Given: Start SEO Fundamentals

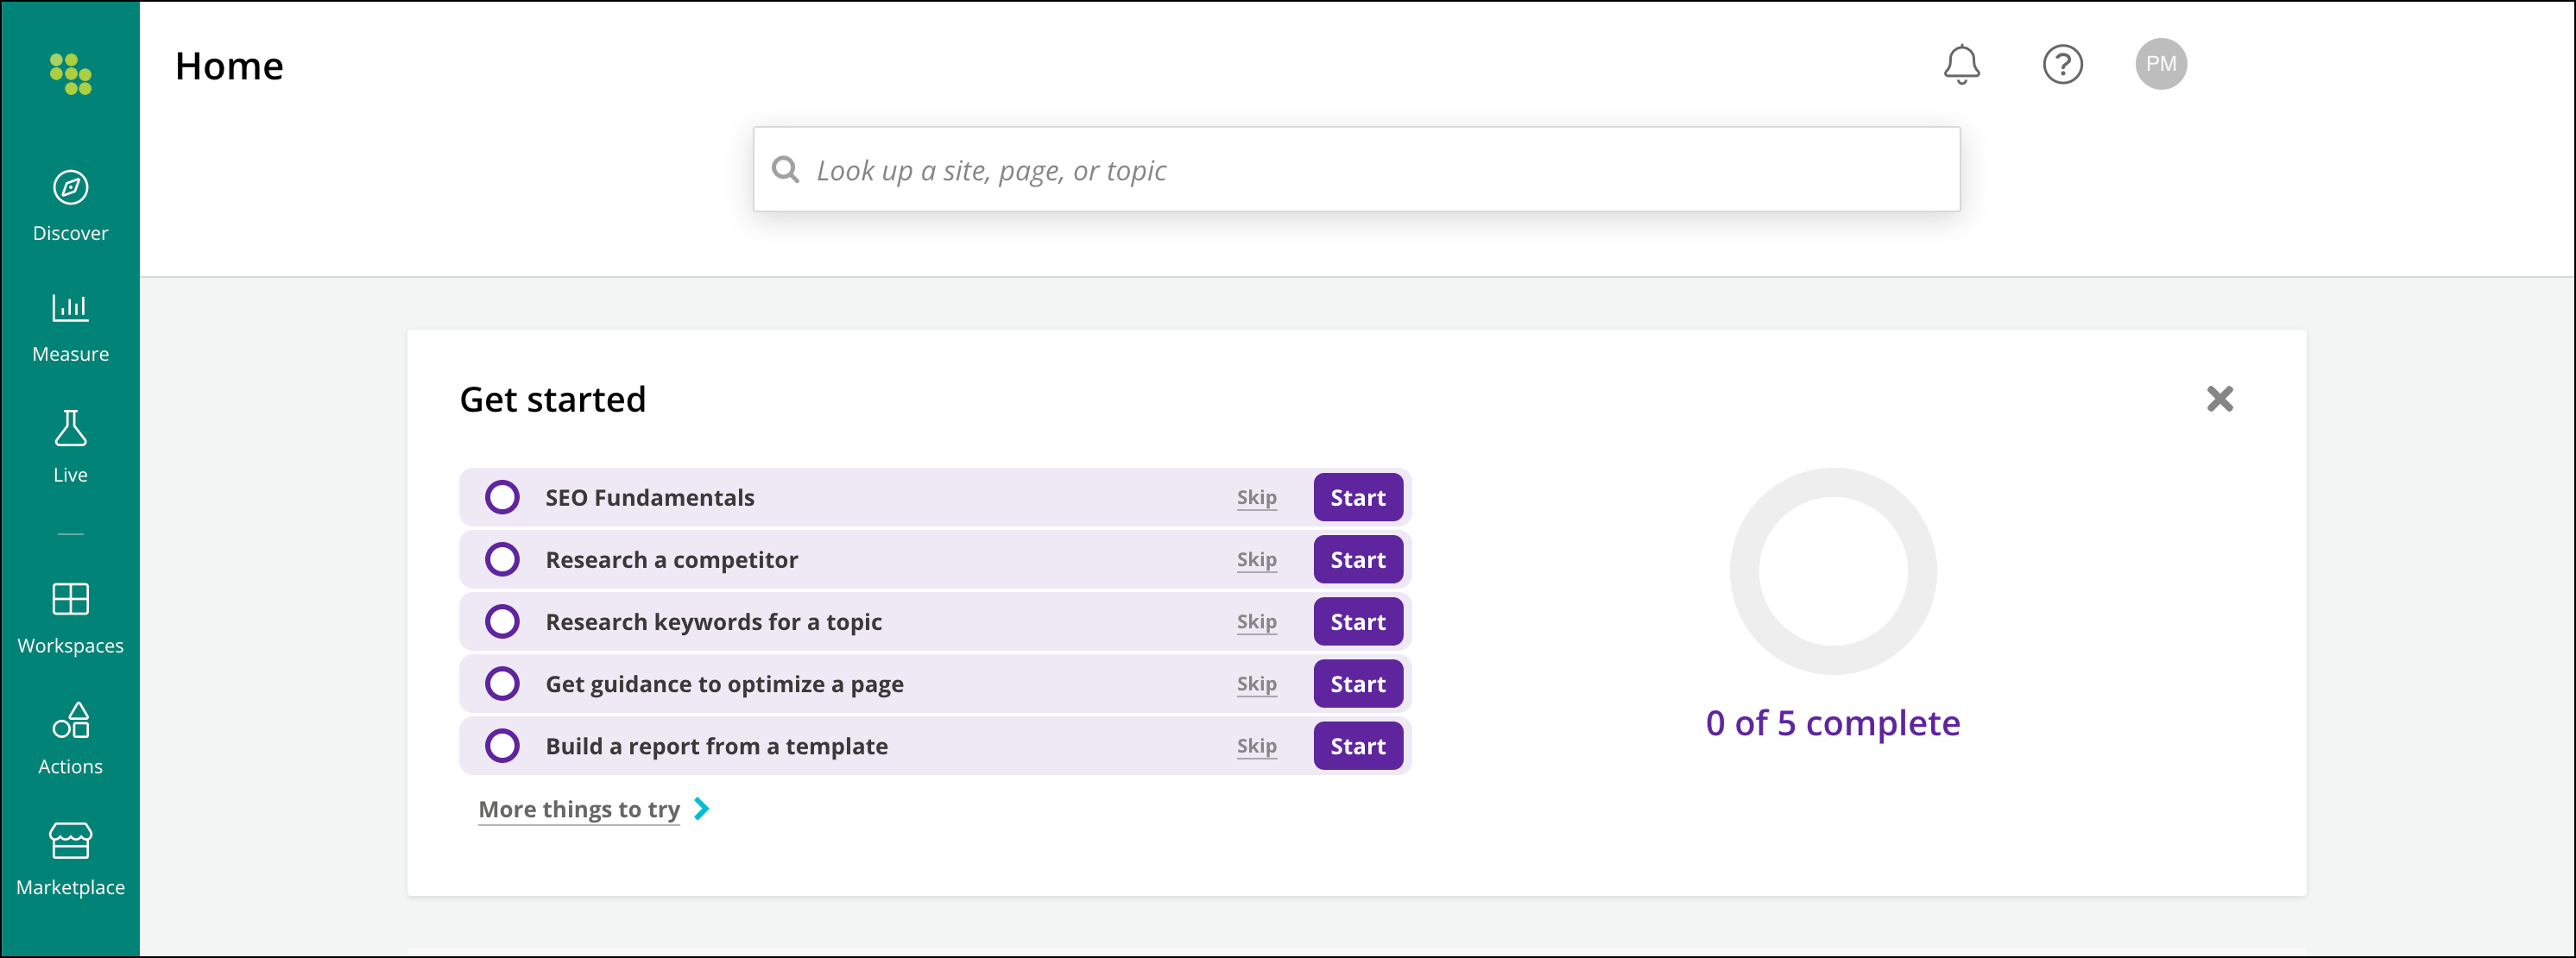Looking at the screenshot, I should (x=1358, y=497).
